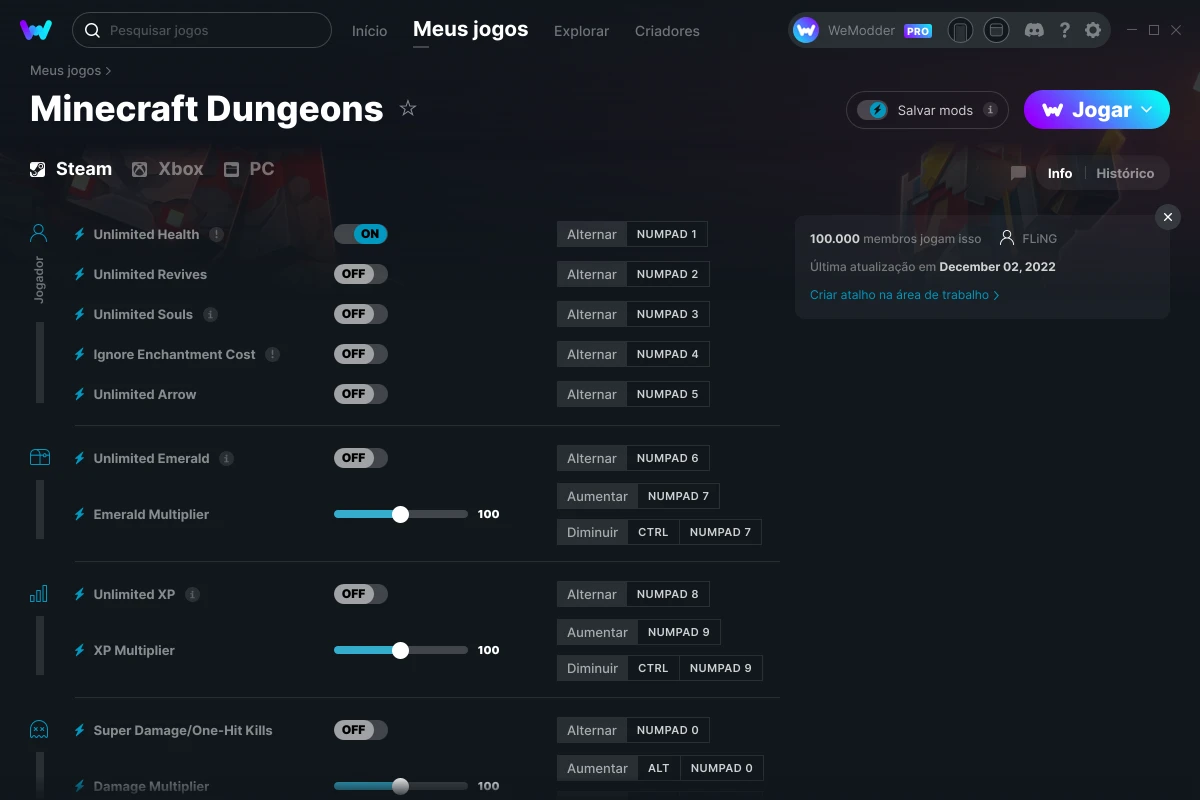1200x800 pixels.
Task: Open the Histórico tab
Action: click(x=1124, y=173)
